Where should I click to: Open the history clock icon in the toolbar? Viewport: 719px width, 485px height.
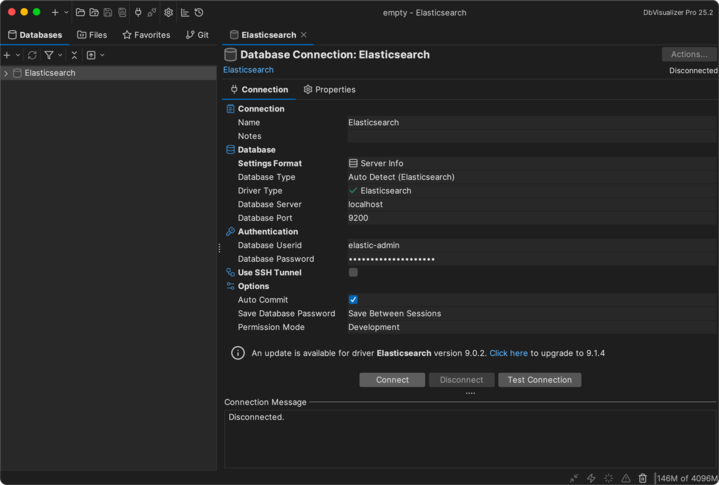point(199,13)
